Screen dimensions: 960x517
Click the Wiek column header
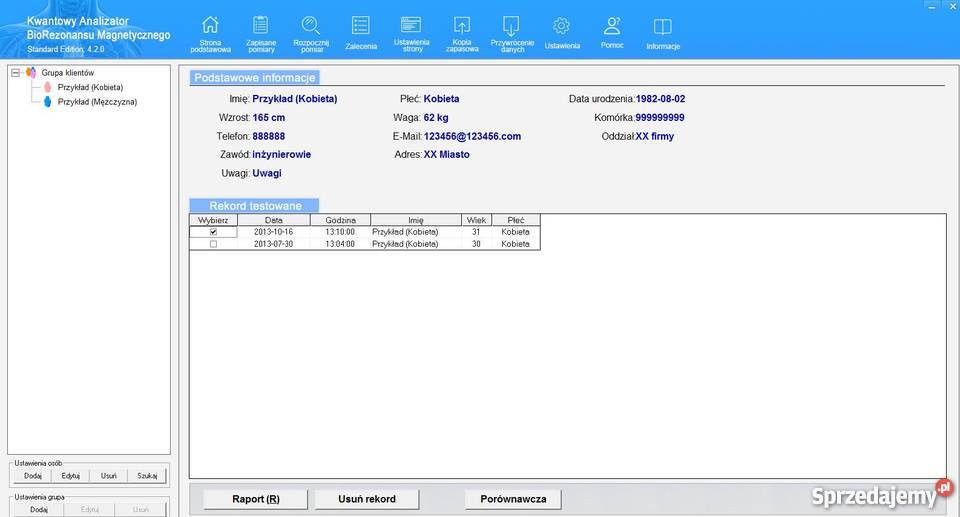476,220
